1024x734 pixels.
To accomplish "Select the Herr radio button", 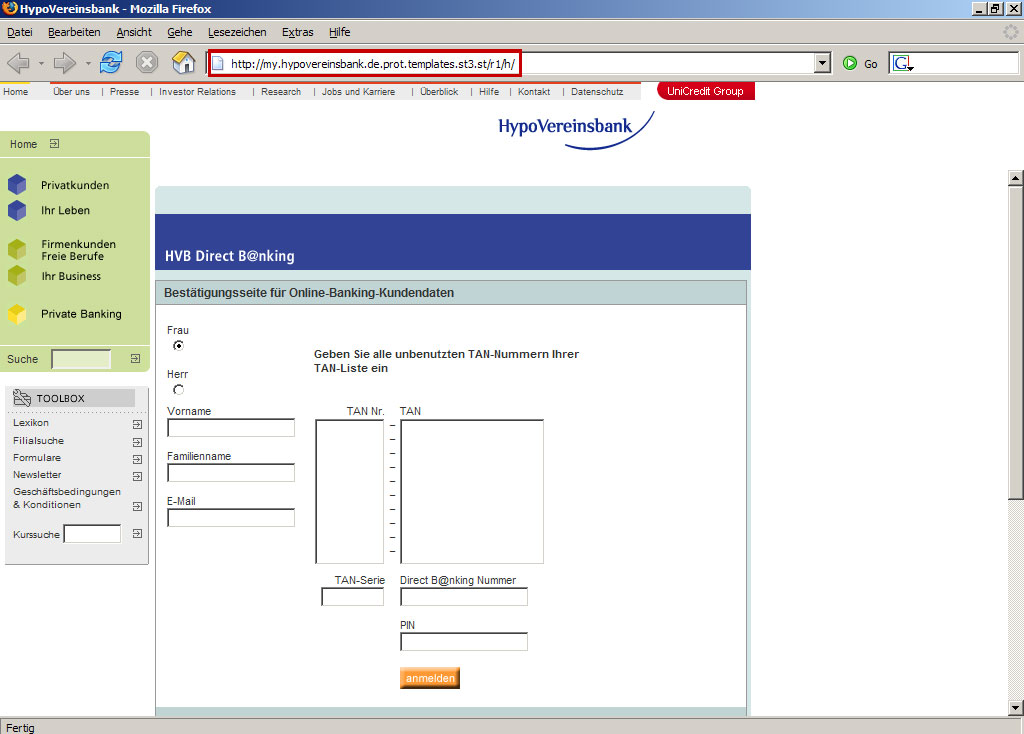I will (x=178, y=390).
